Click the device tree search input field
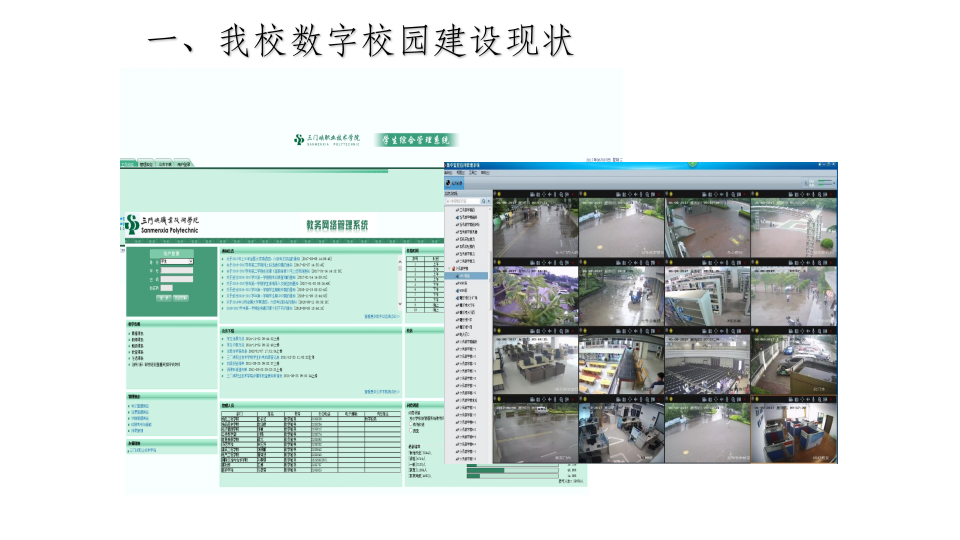 pos(463,201)
